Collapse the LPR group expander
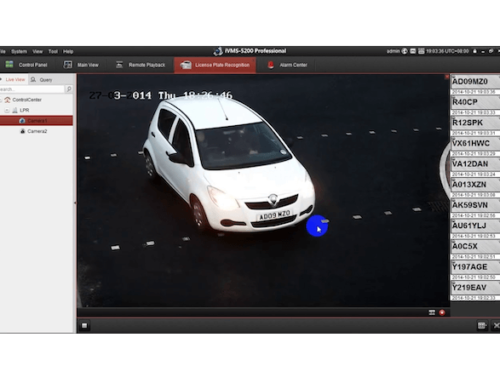This screenshot has width=500, height=383. 7,110
